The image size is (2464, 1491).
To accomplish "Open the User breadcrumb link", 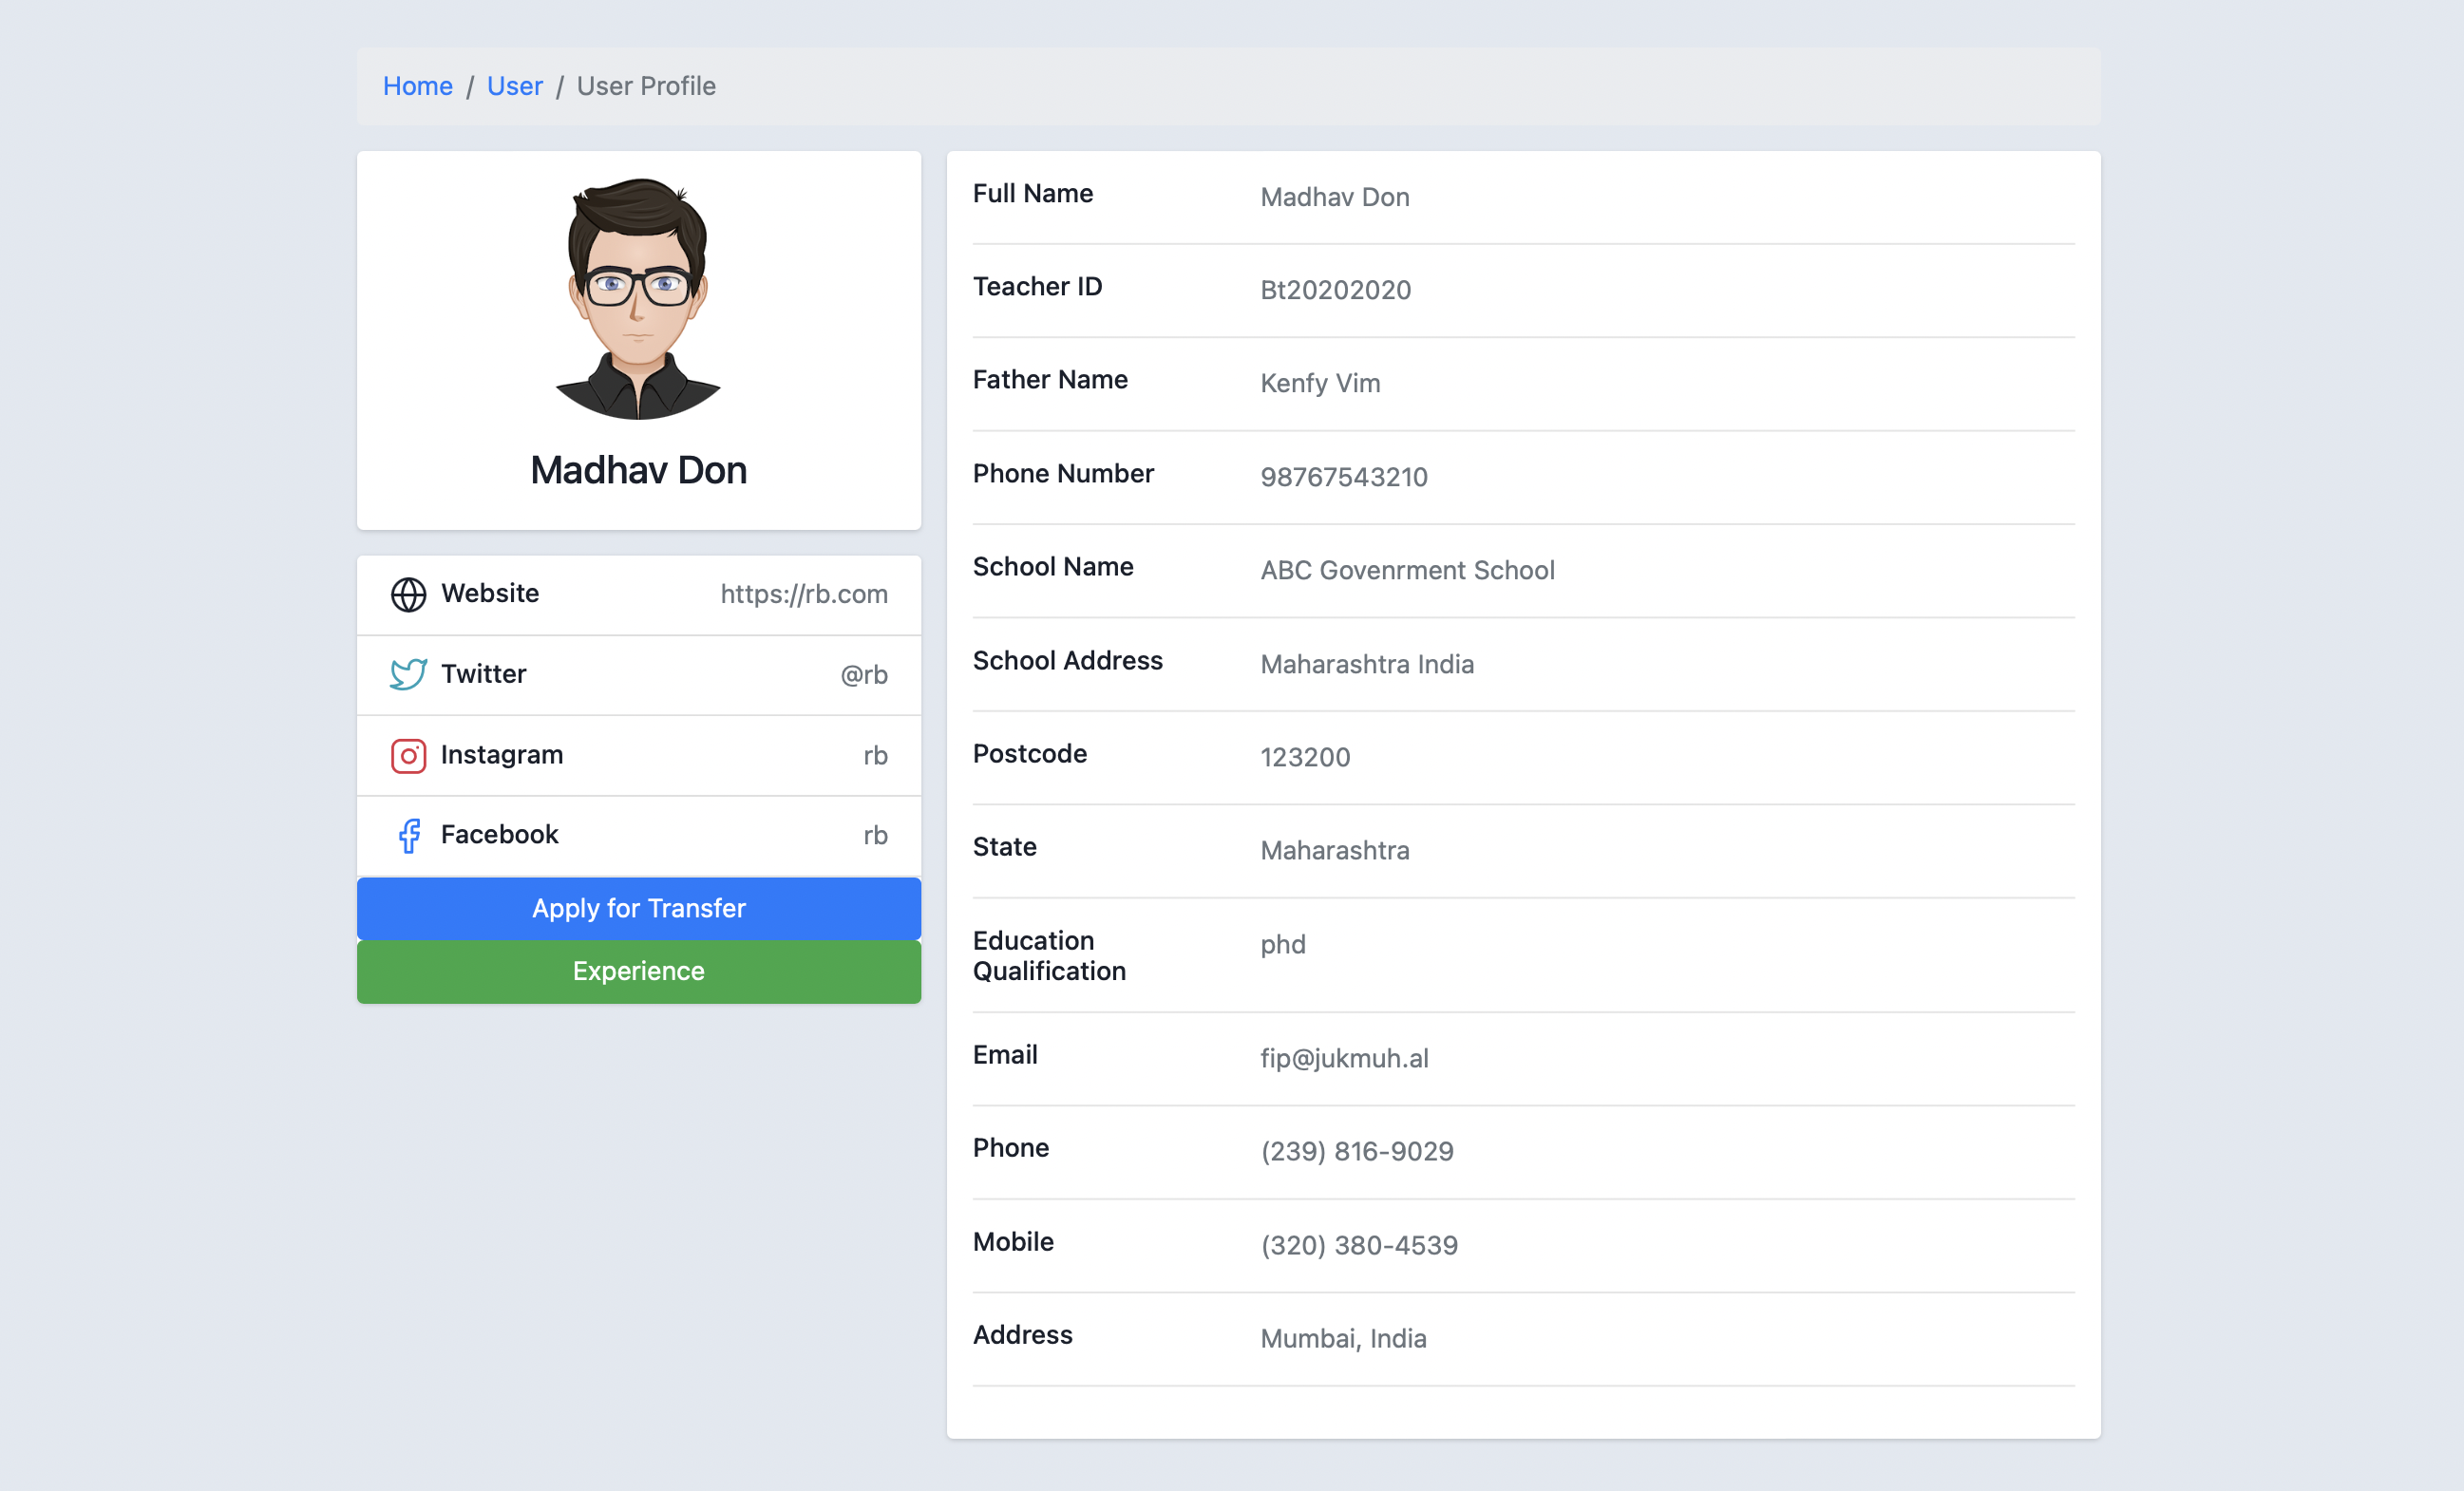I will click(514, 86).
